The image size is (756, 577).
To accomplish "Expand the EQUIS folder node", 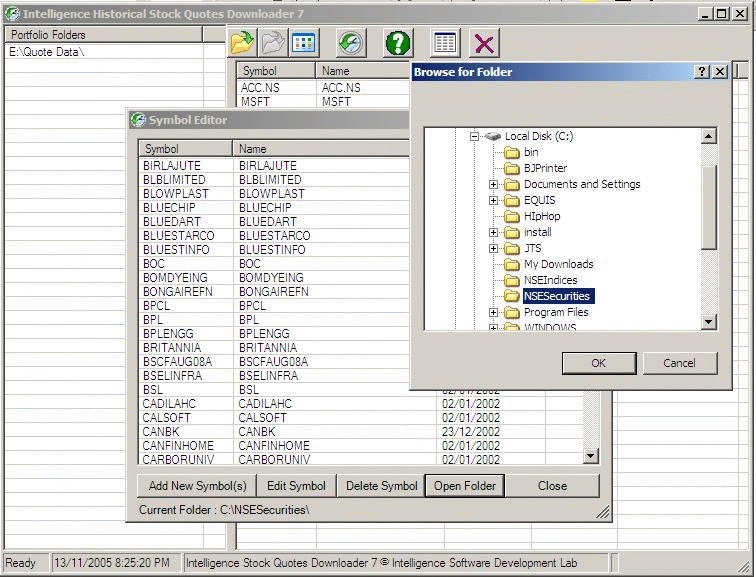I will 494,200.
